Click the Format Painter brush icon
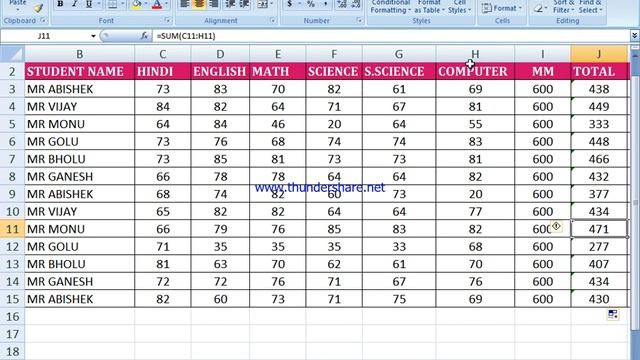640x360 pixels. (39, 7)
